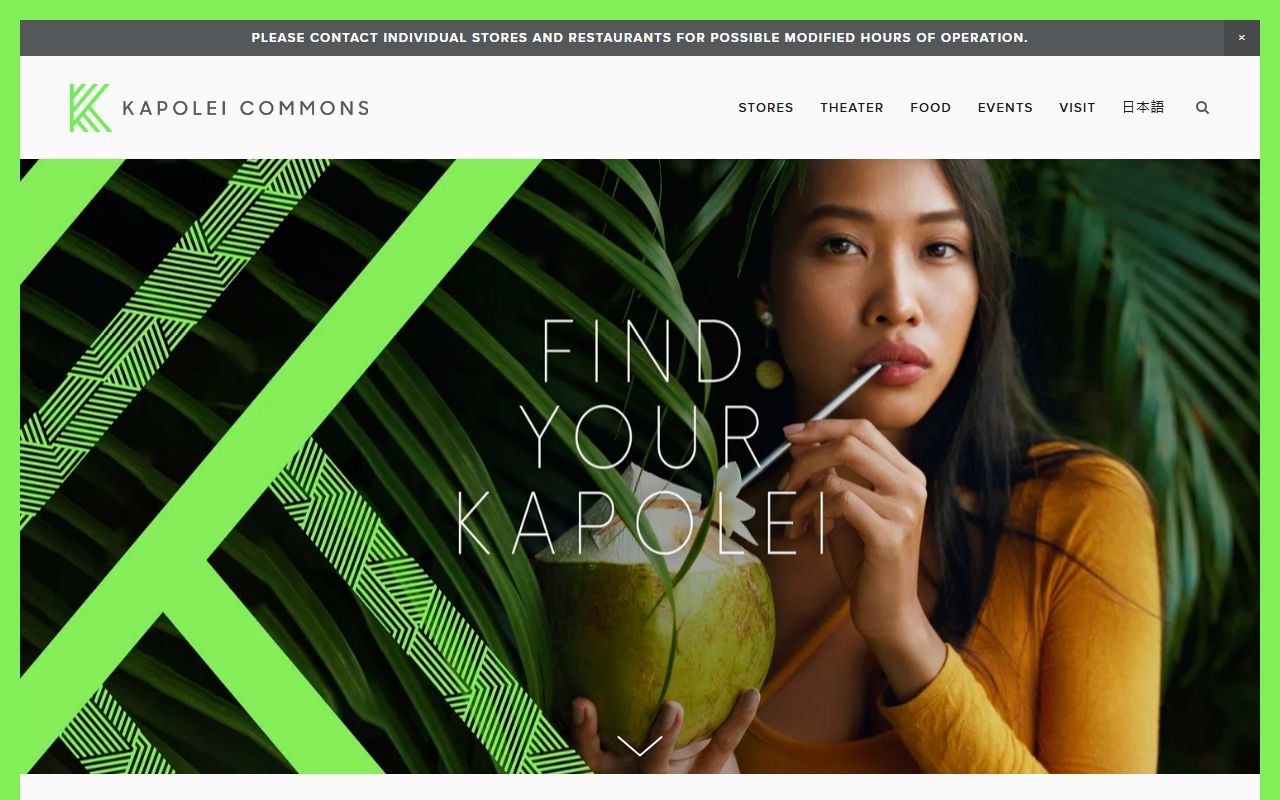Screen dimensions: 1280x800
Task: Click the green K logo icon
Action: [x=90, y=108]
